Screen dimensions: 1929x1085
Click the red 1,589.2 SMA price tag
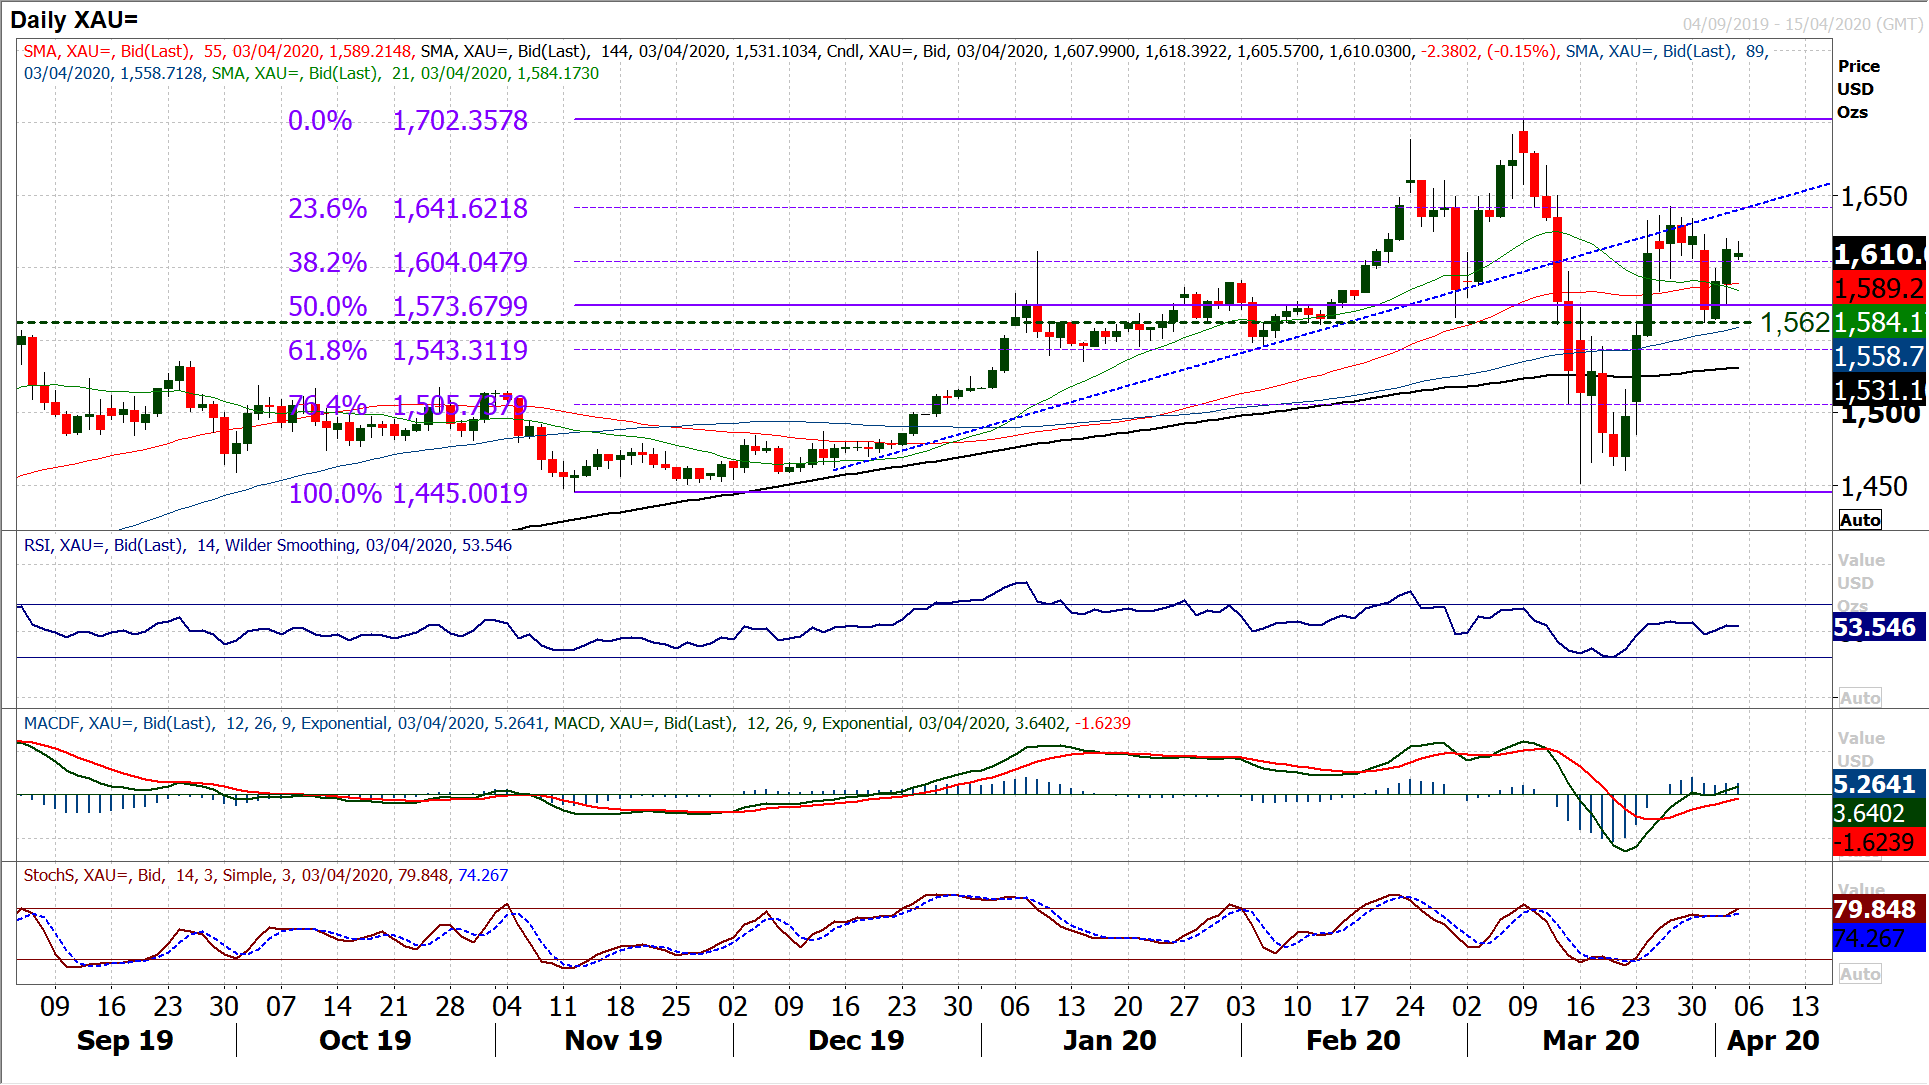(x=1879, y=288)
